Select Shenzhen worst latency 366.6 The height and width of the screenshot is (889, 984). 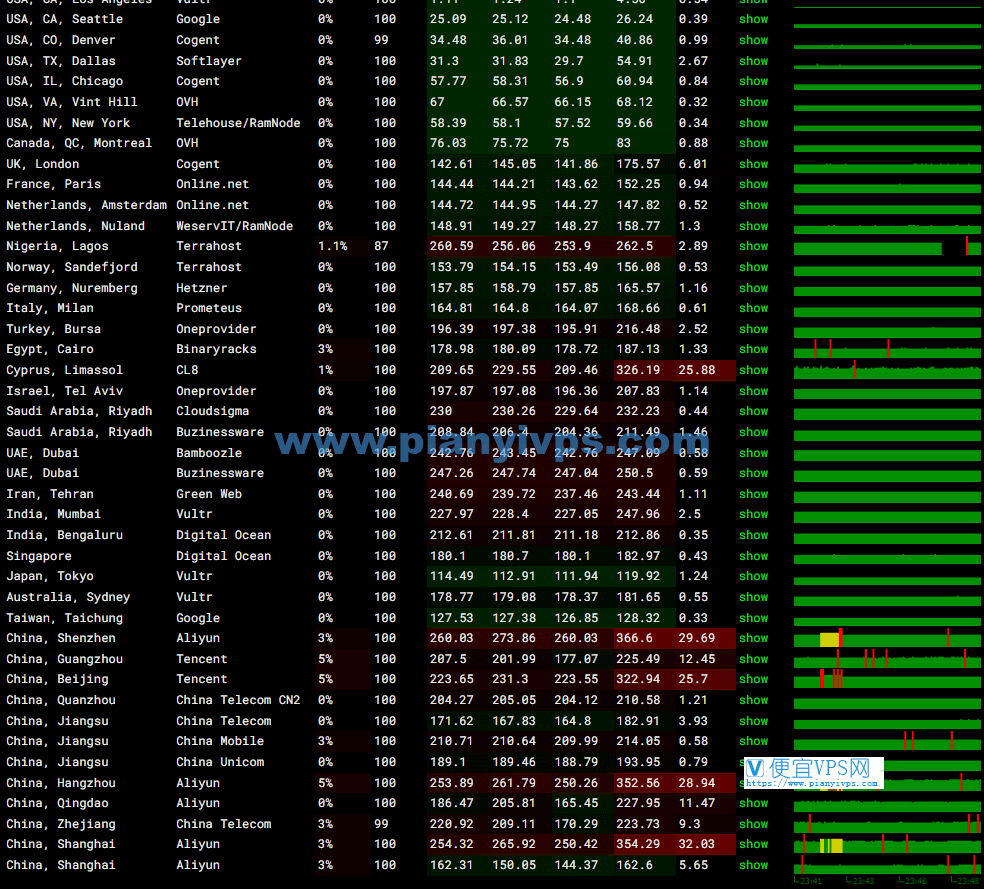(x=634, y=638)
